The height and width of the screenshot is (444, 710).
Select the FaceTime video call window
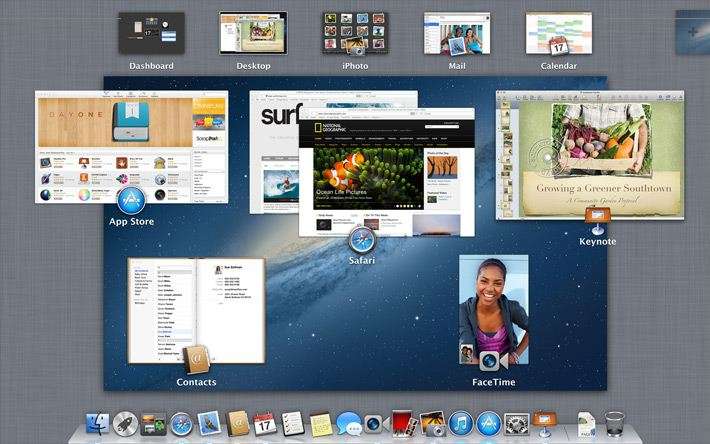click(x=494, y=310)
